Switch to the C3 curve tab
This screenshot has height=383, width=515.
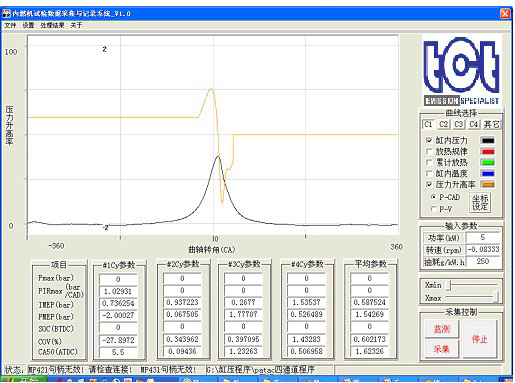[459, 124]
